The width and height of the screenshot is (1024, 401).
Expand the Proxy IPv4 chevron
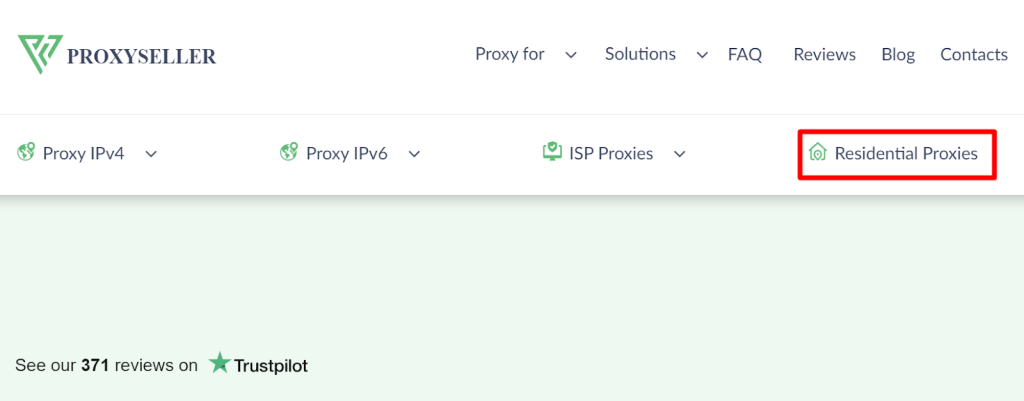(x=151, y=154)
